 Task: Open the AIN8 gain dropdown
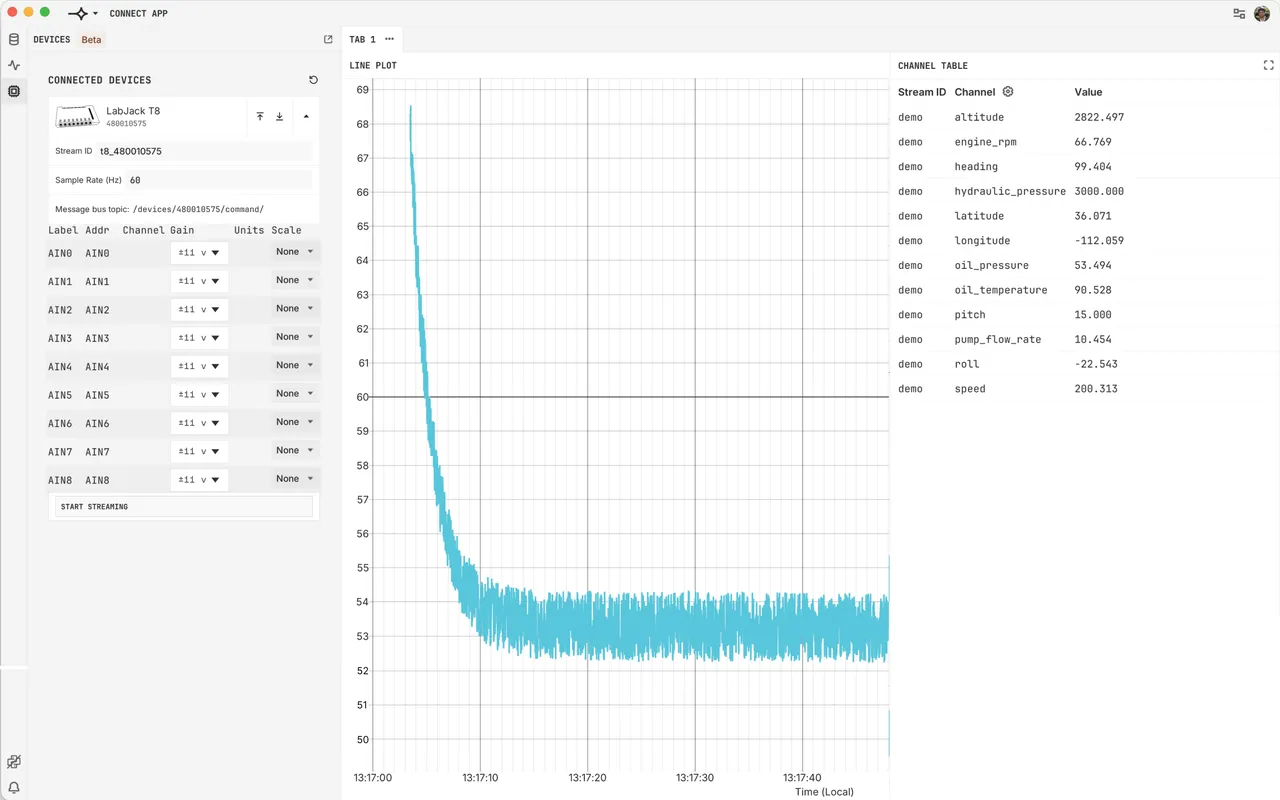click(199, 480)
